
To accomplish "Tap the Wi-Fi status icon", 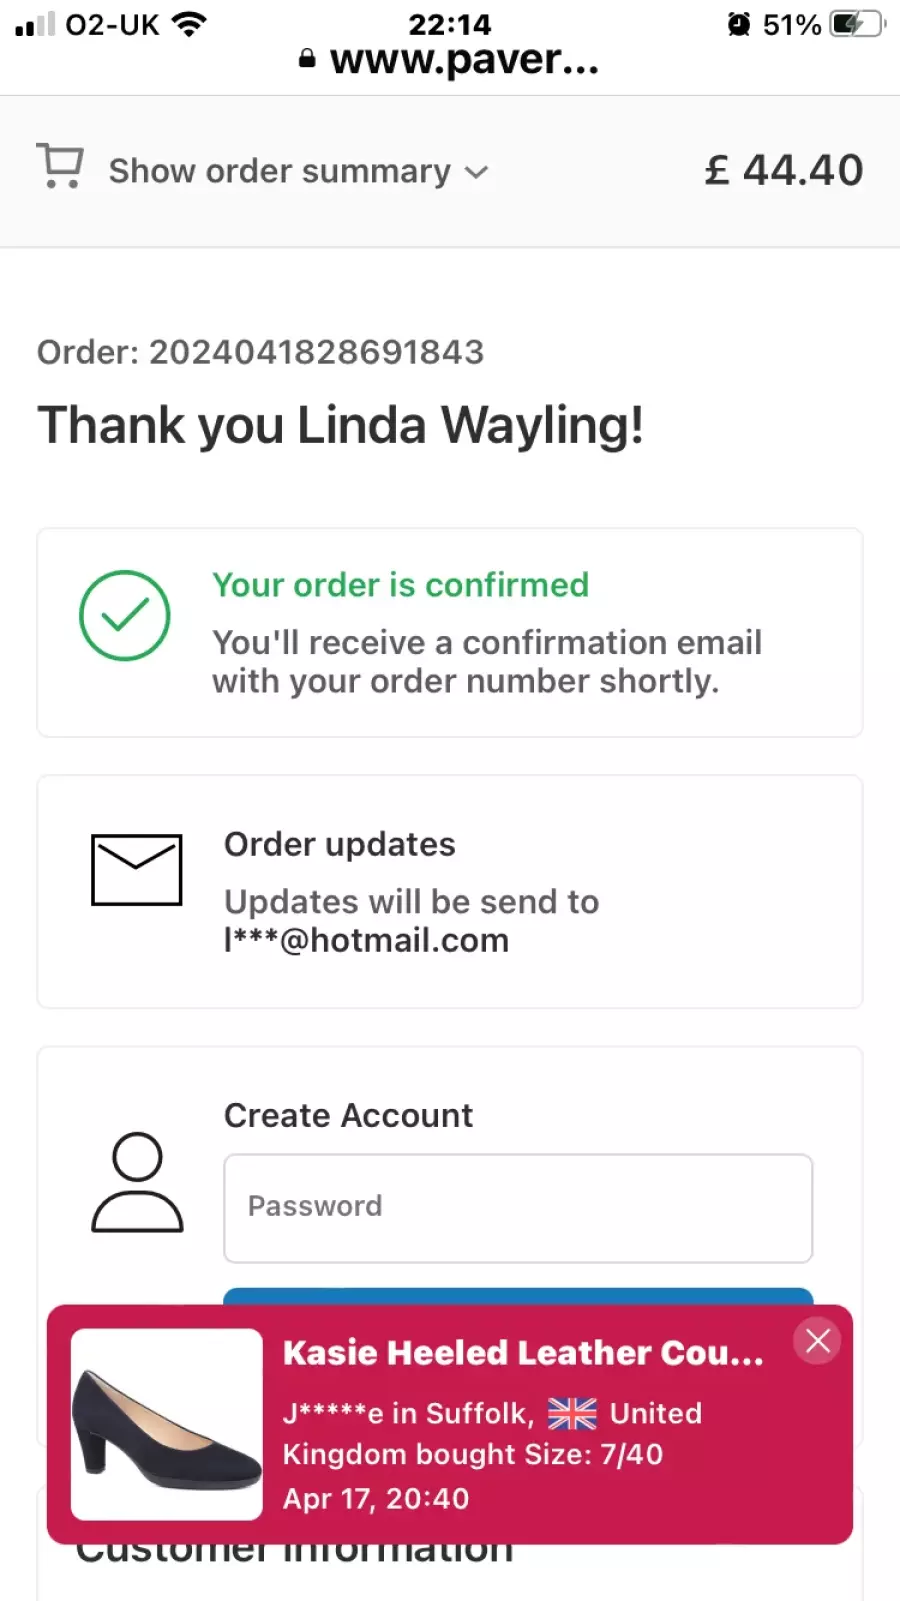I will click(x=188, y=23).
